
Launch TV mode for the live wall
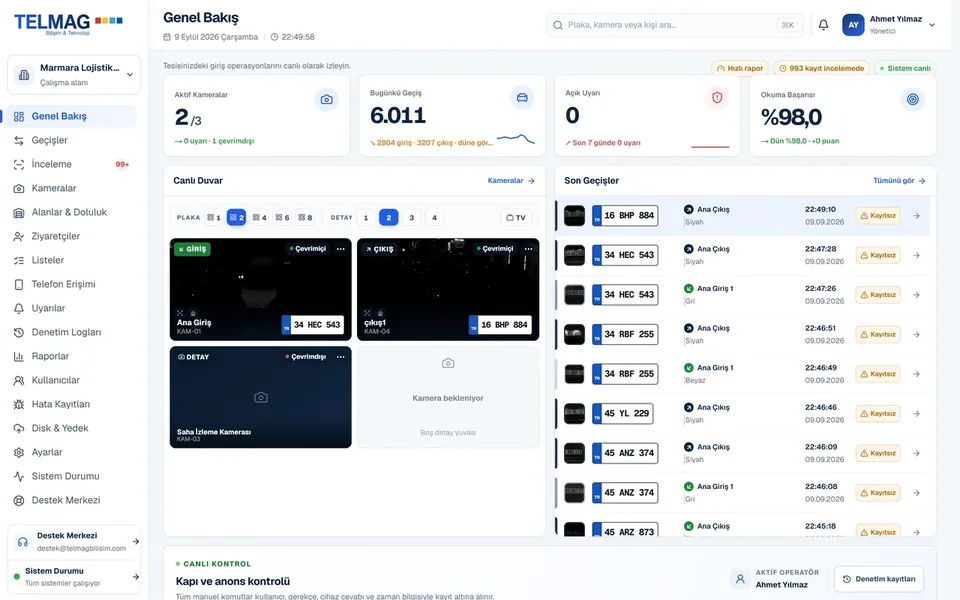[516, 217]
